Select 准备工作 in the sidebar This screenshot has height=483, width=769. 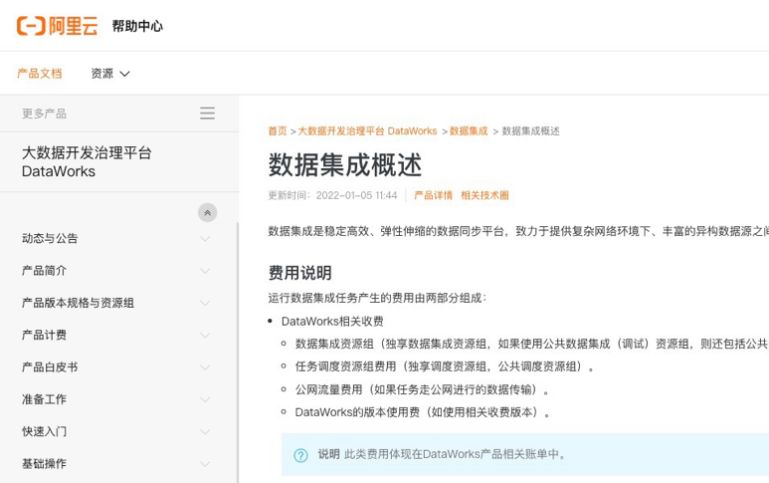44,399
